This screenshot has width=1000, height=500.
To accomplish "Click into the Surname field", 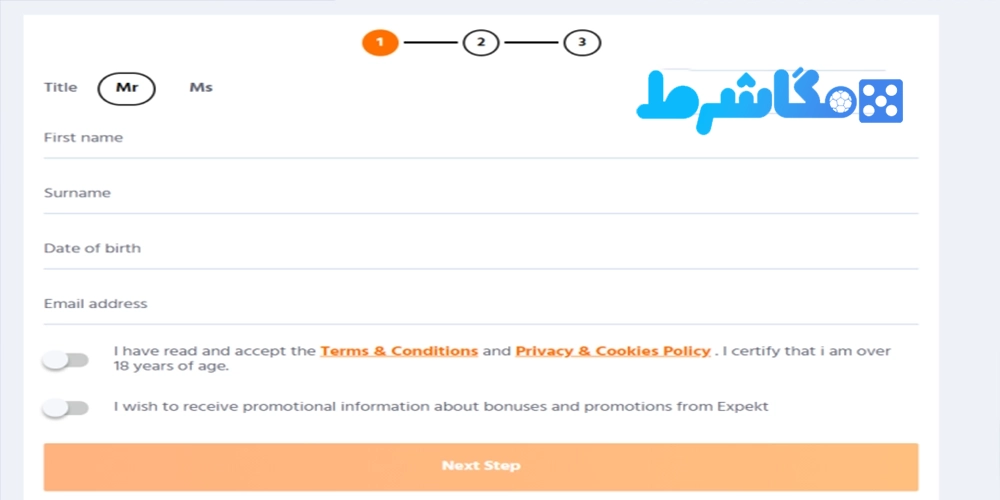I will 481,194.
